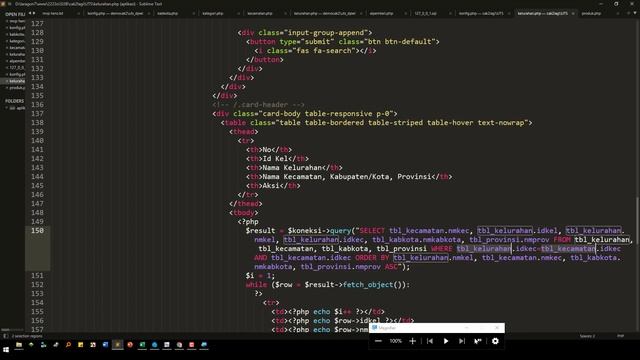Click "Id Kel" header text on line 142
The image size is (640, 360).
click(x=275, y=159)
